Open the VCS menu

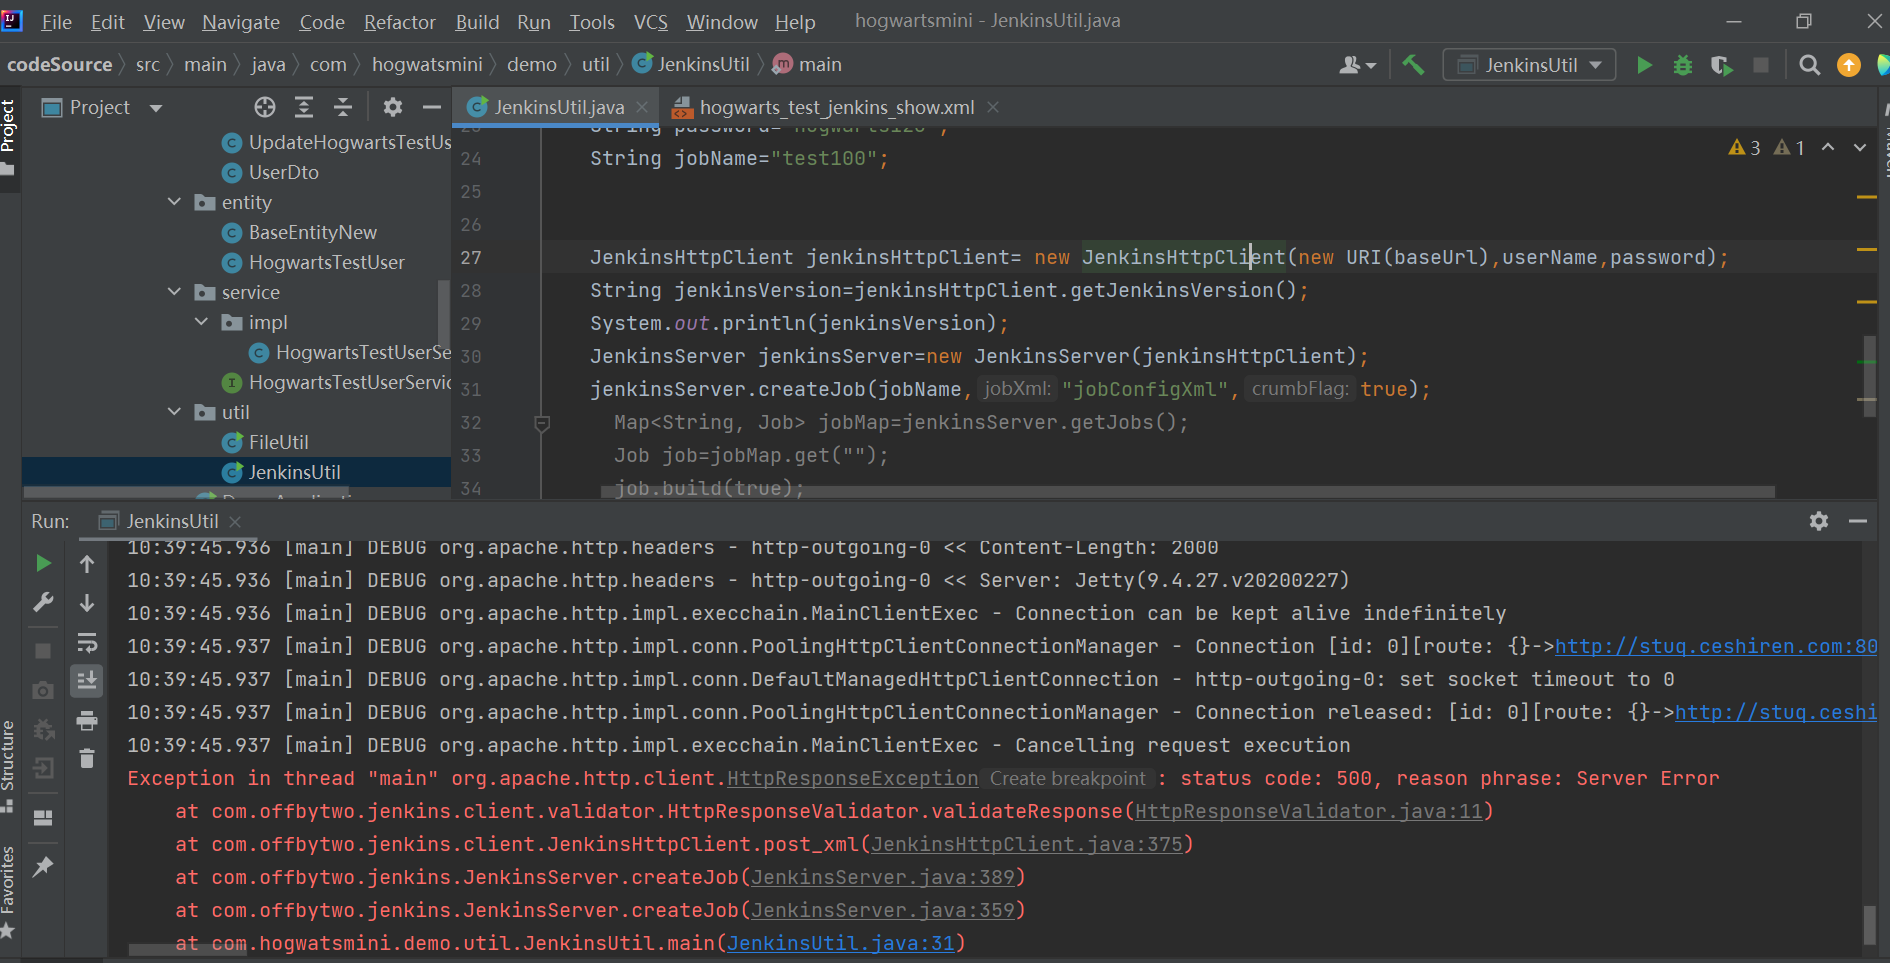coord(651,22)
